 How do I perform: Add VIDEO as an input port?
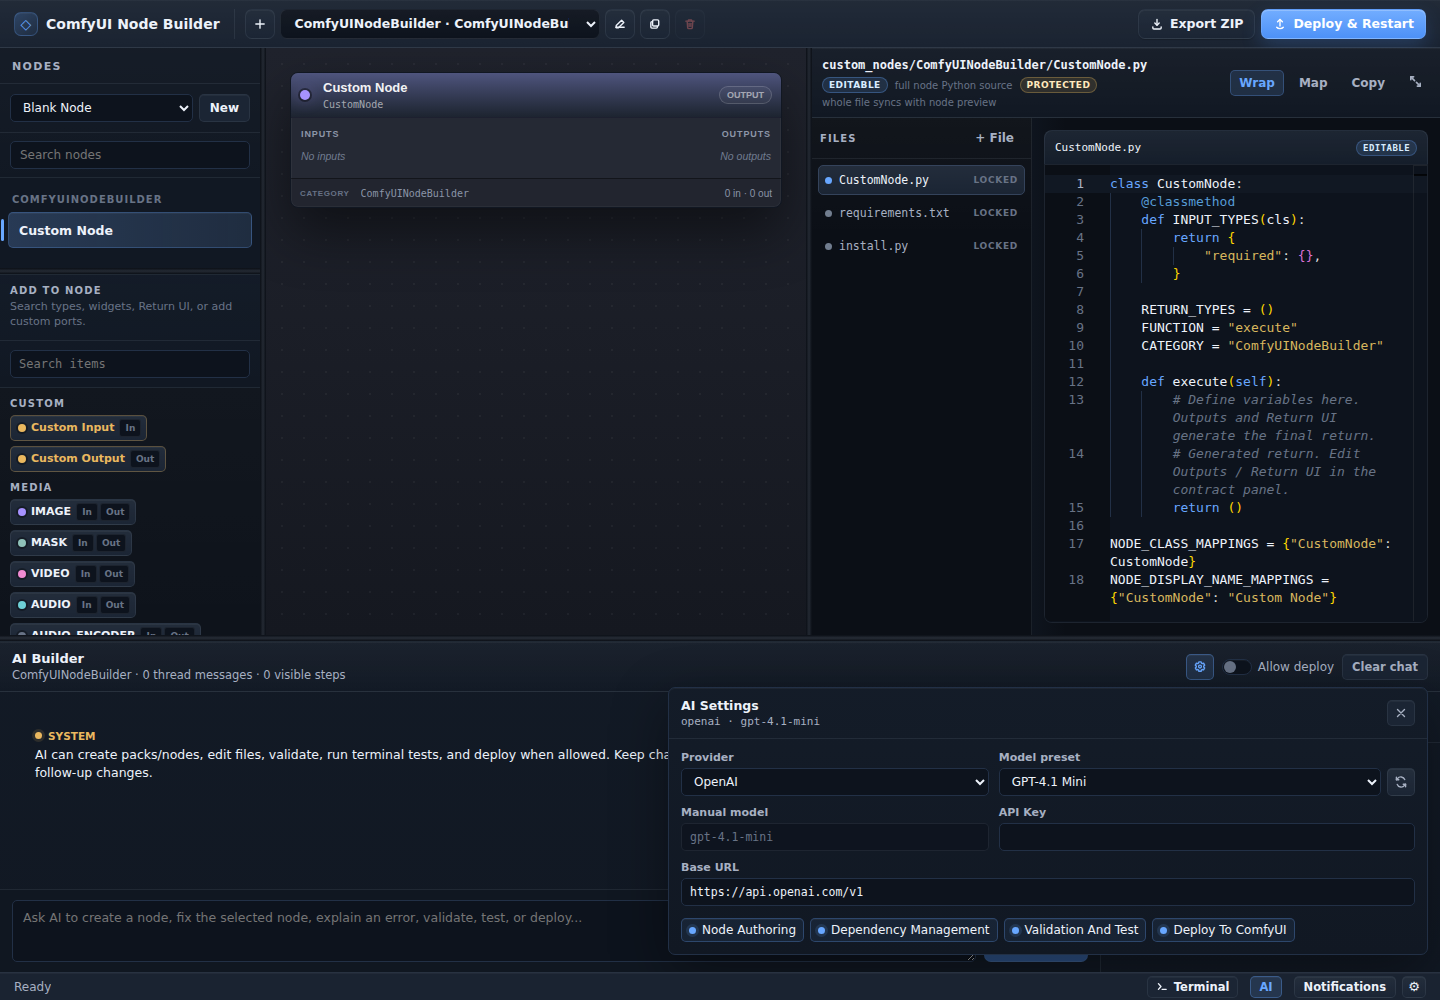86,574
